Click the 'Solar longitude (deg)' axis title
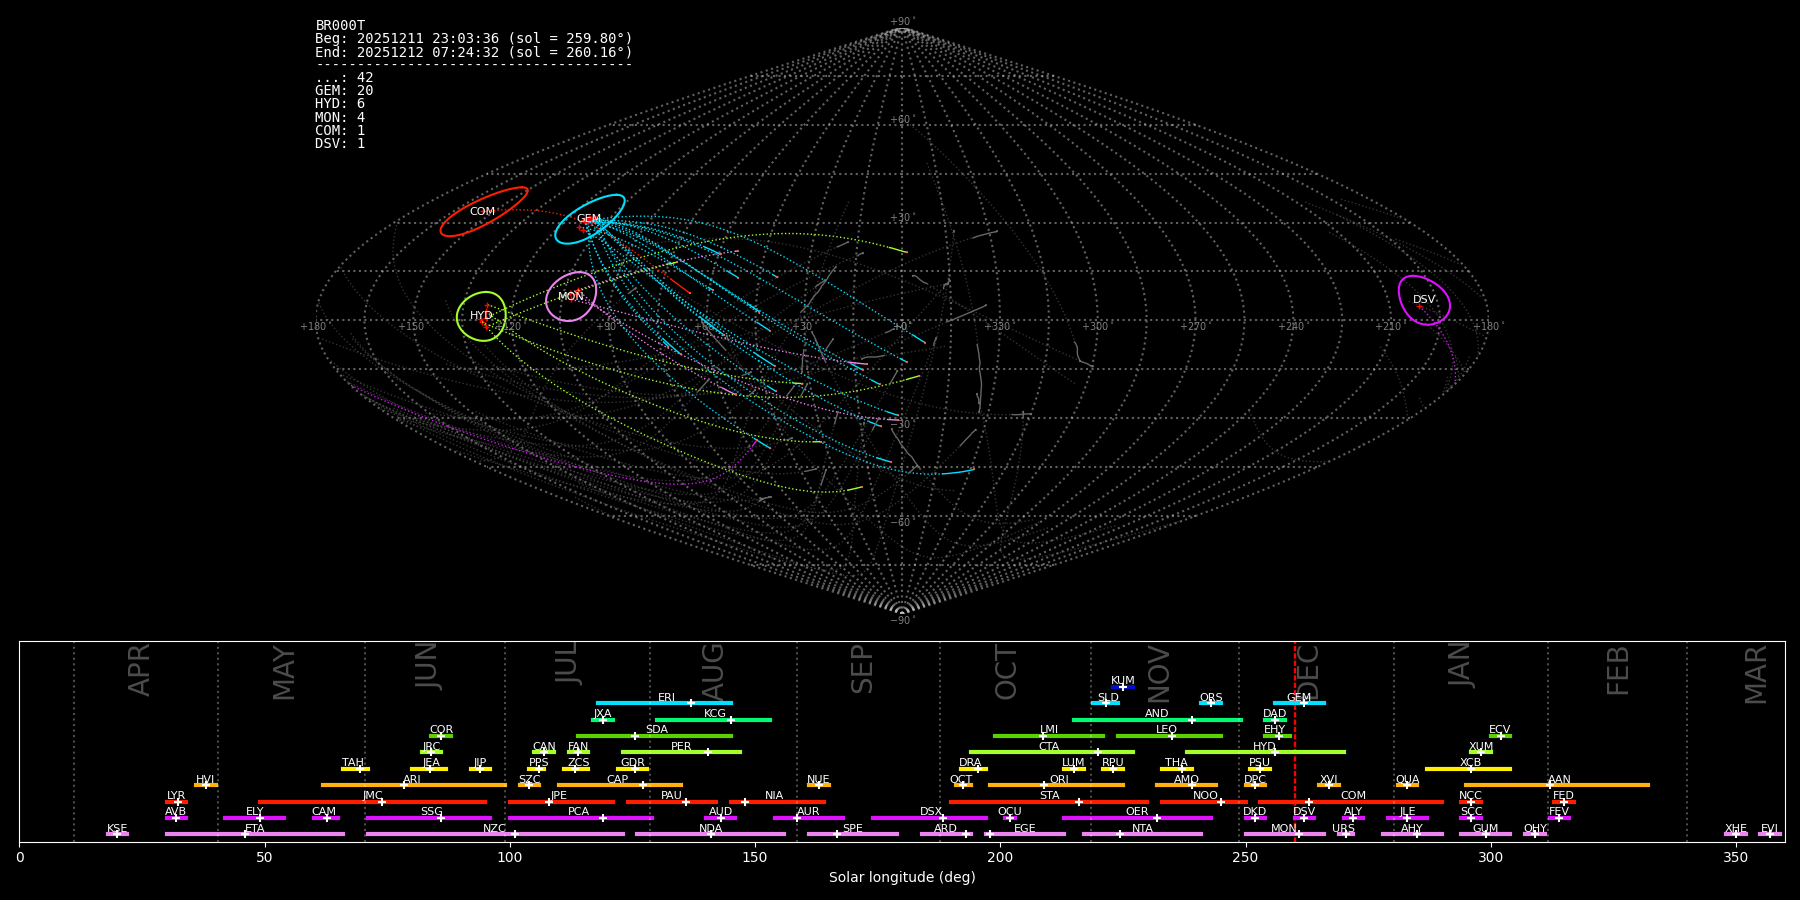The width and height of the screenshot is (1800, 900). (x=902, y=877)
